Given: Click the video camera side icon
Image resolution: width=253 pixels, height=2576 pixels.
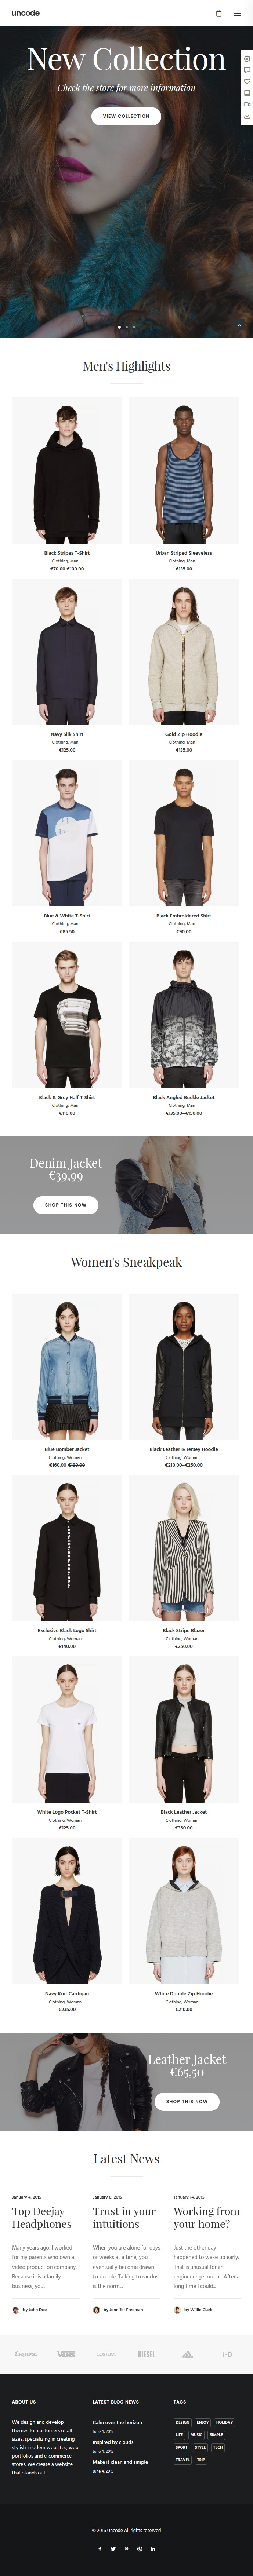Looking at the screenshot, I should click(x=247, y=104).
